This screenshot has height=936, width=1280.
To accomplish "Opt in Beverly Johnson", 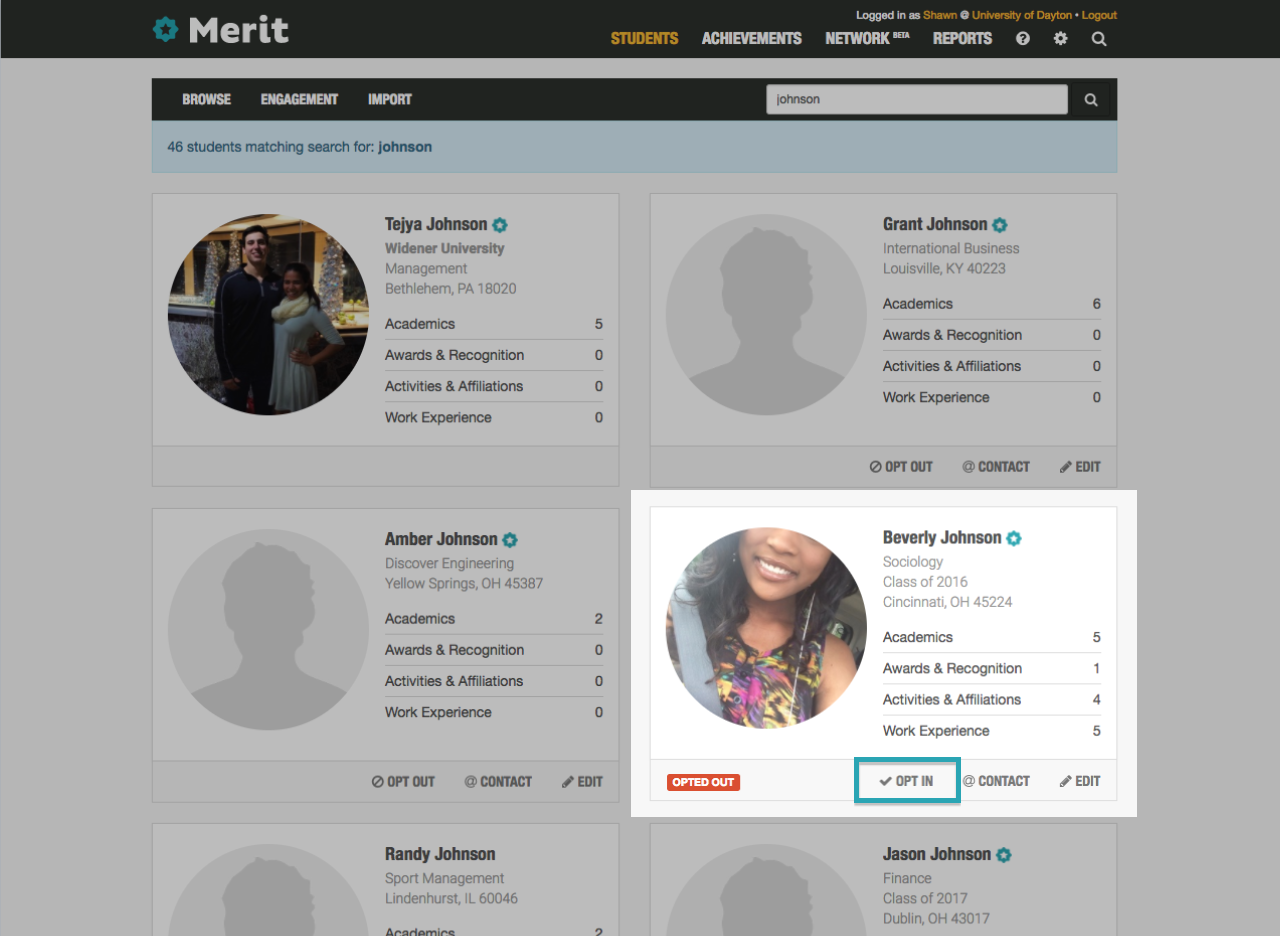I will pos(907,781).
